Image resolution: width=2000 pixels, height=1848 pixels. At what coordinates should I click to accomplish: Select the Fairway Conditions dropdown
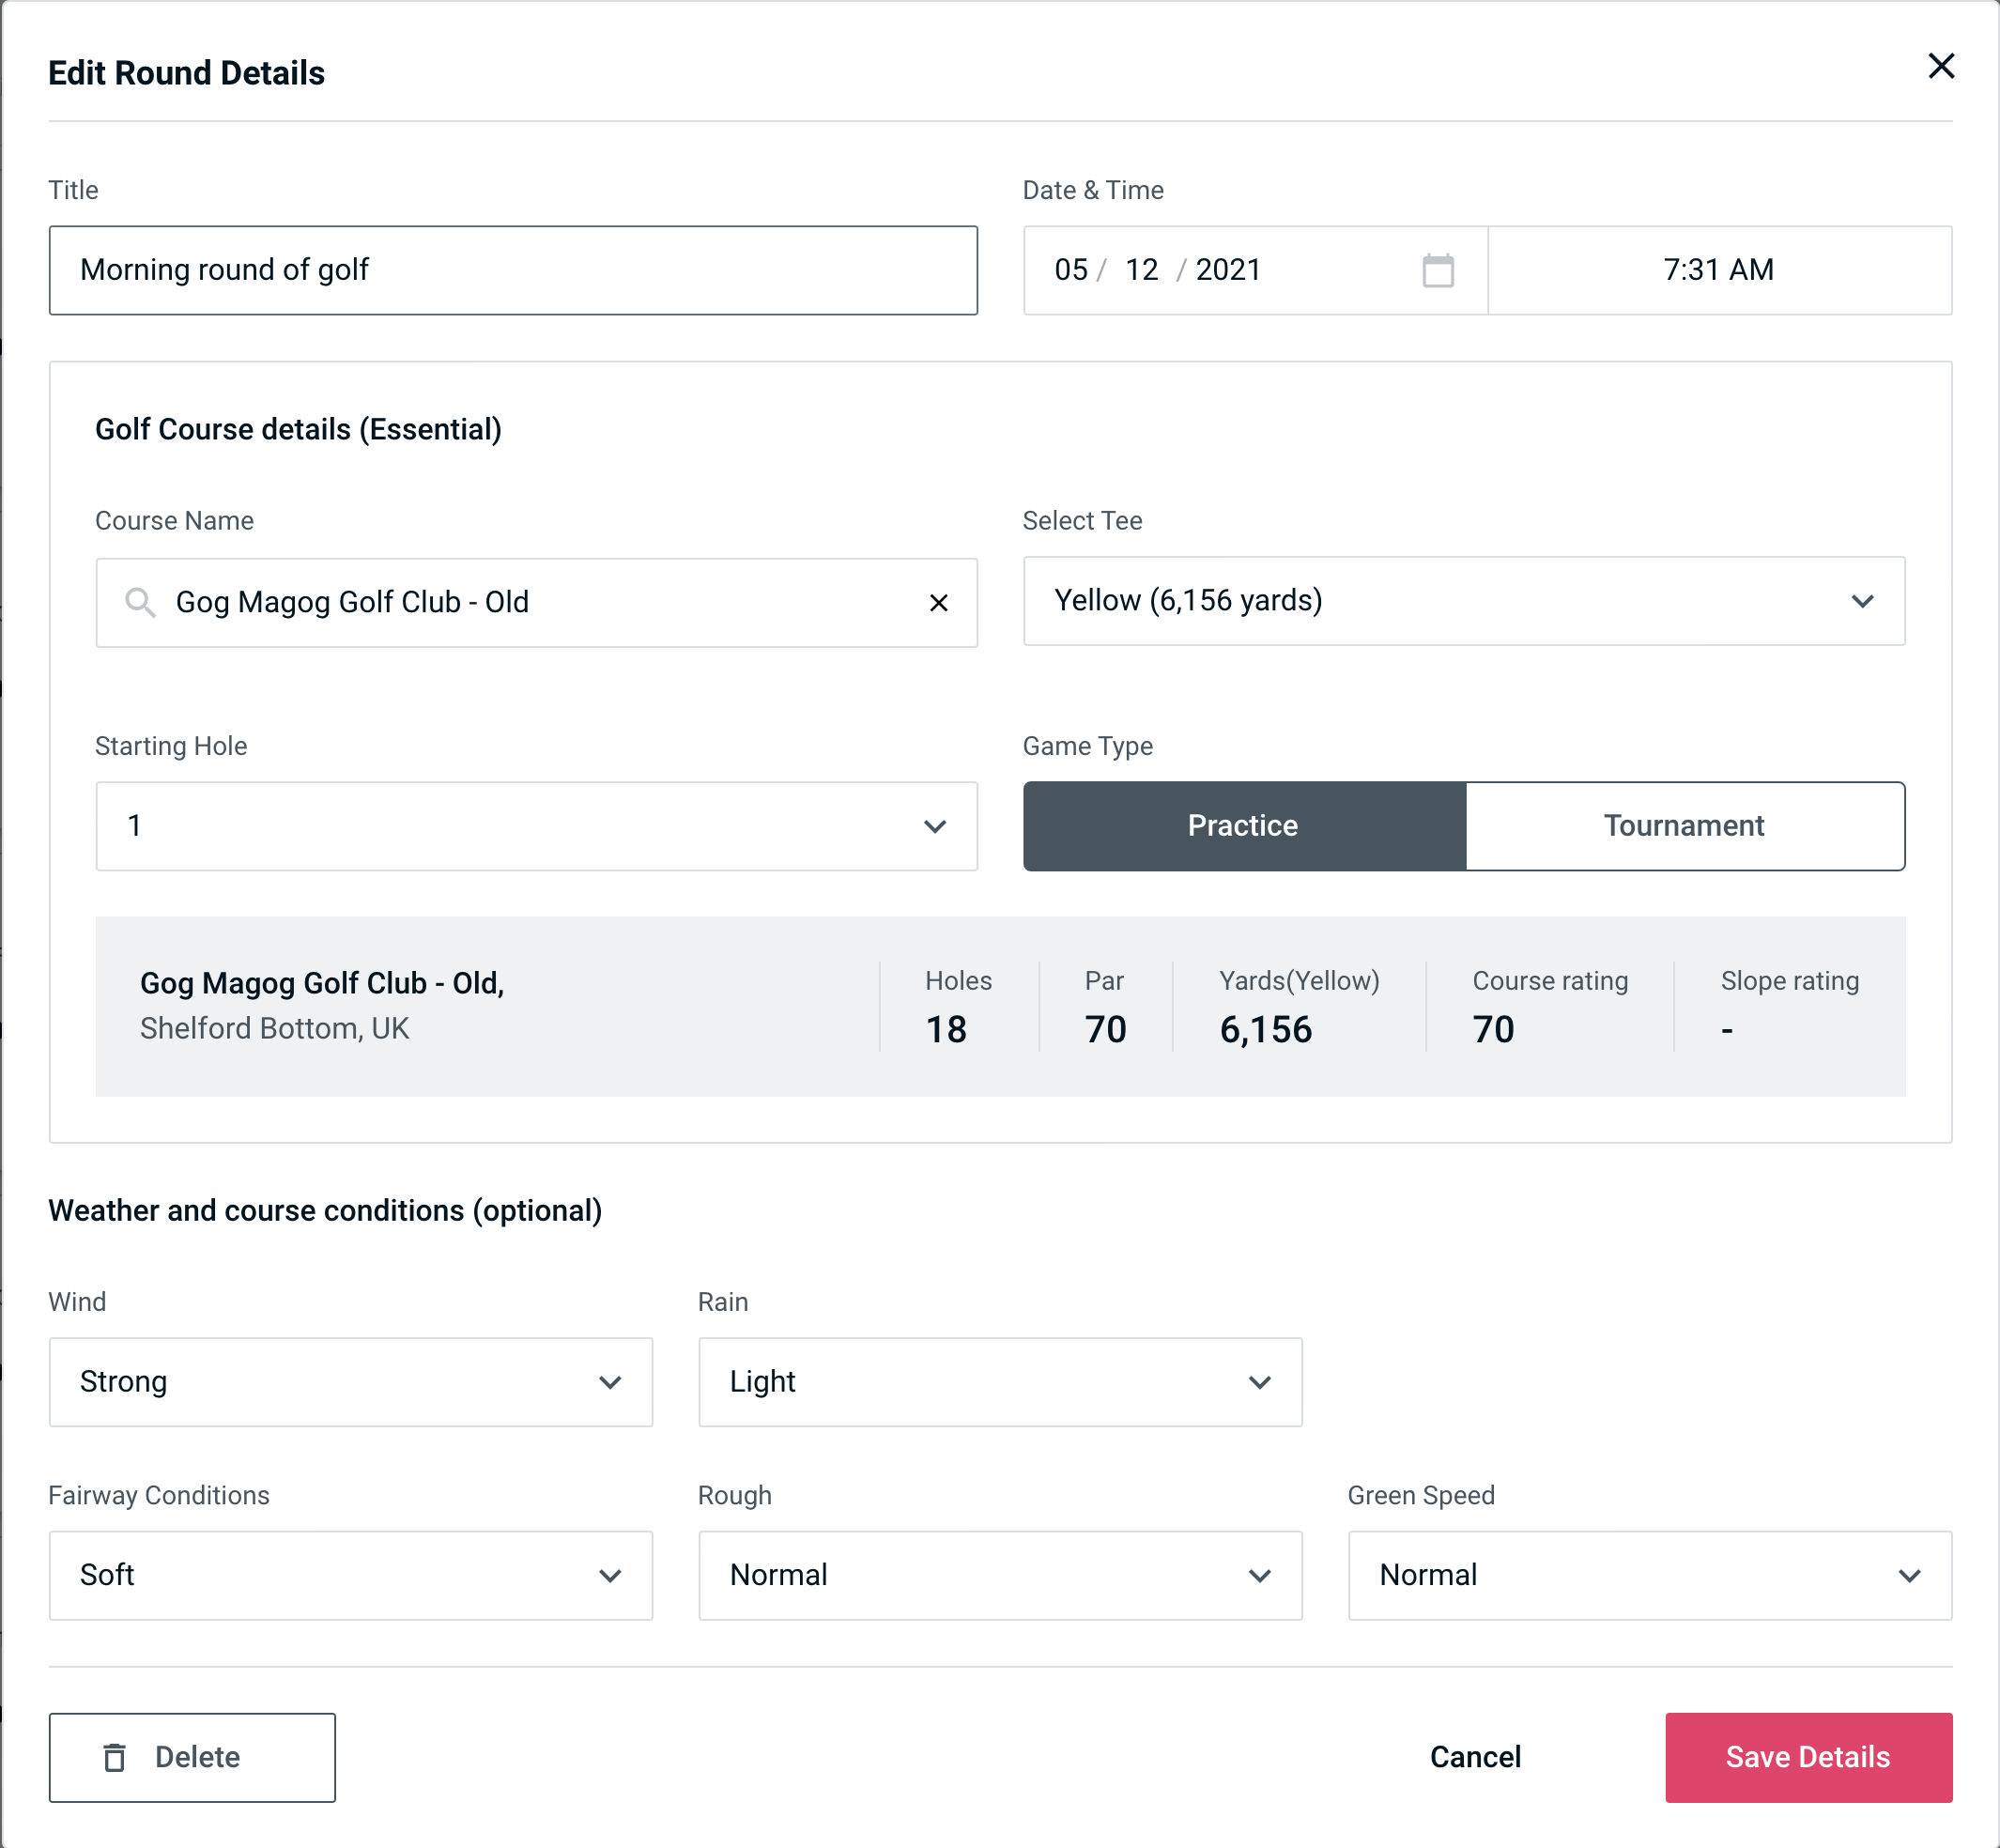point(350,1575)
